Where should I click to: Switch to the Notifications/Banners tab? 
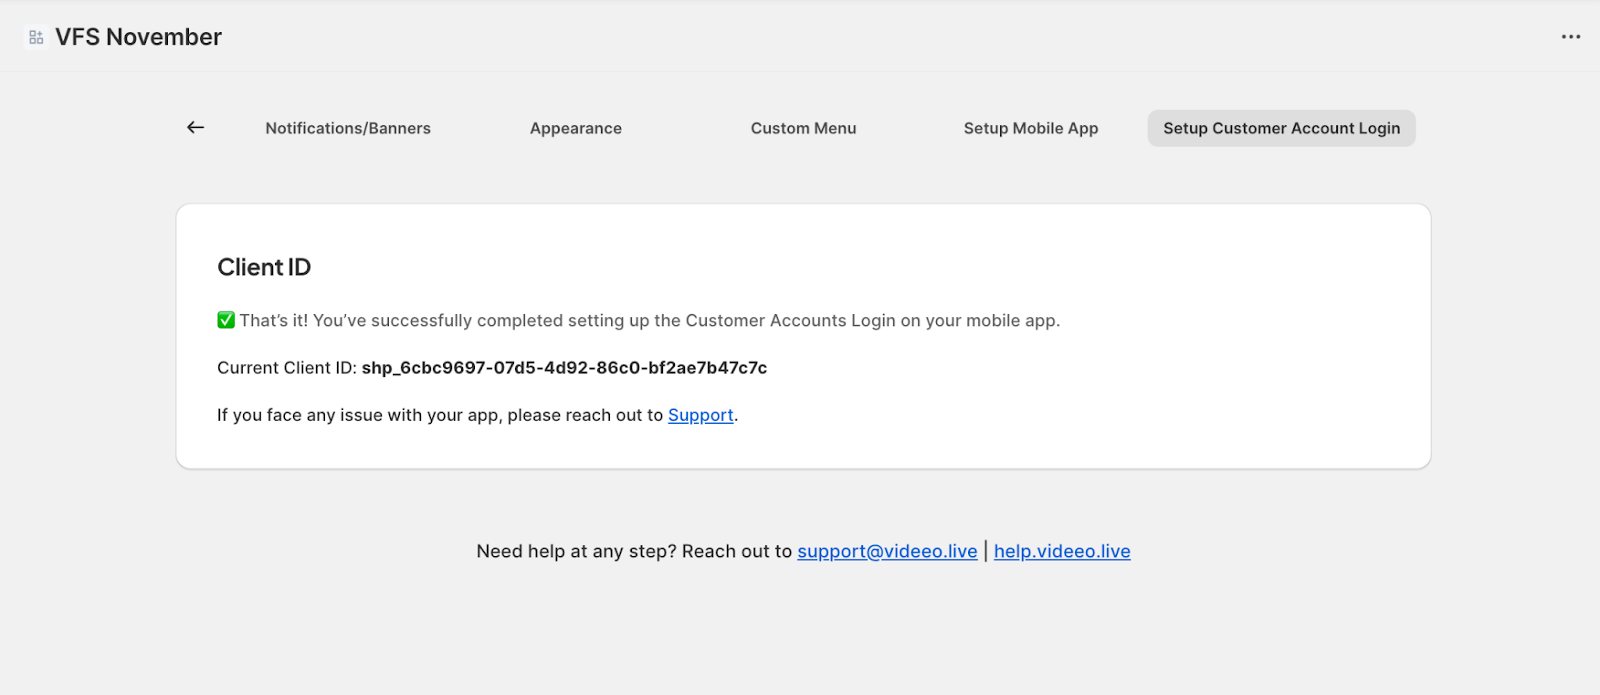point(348,128)
